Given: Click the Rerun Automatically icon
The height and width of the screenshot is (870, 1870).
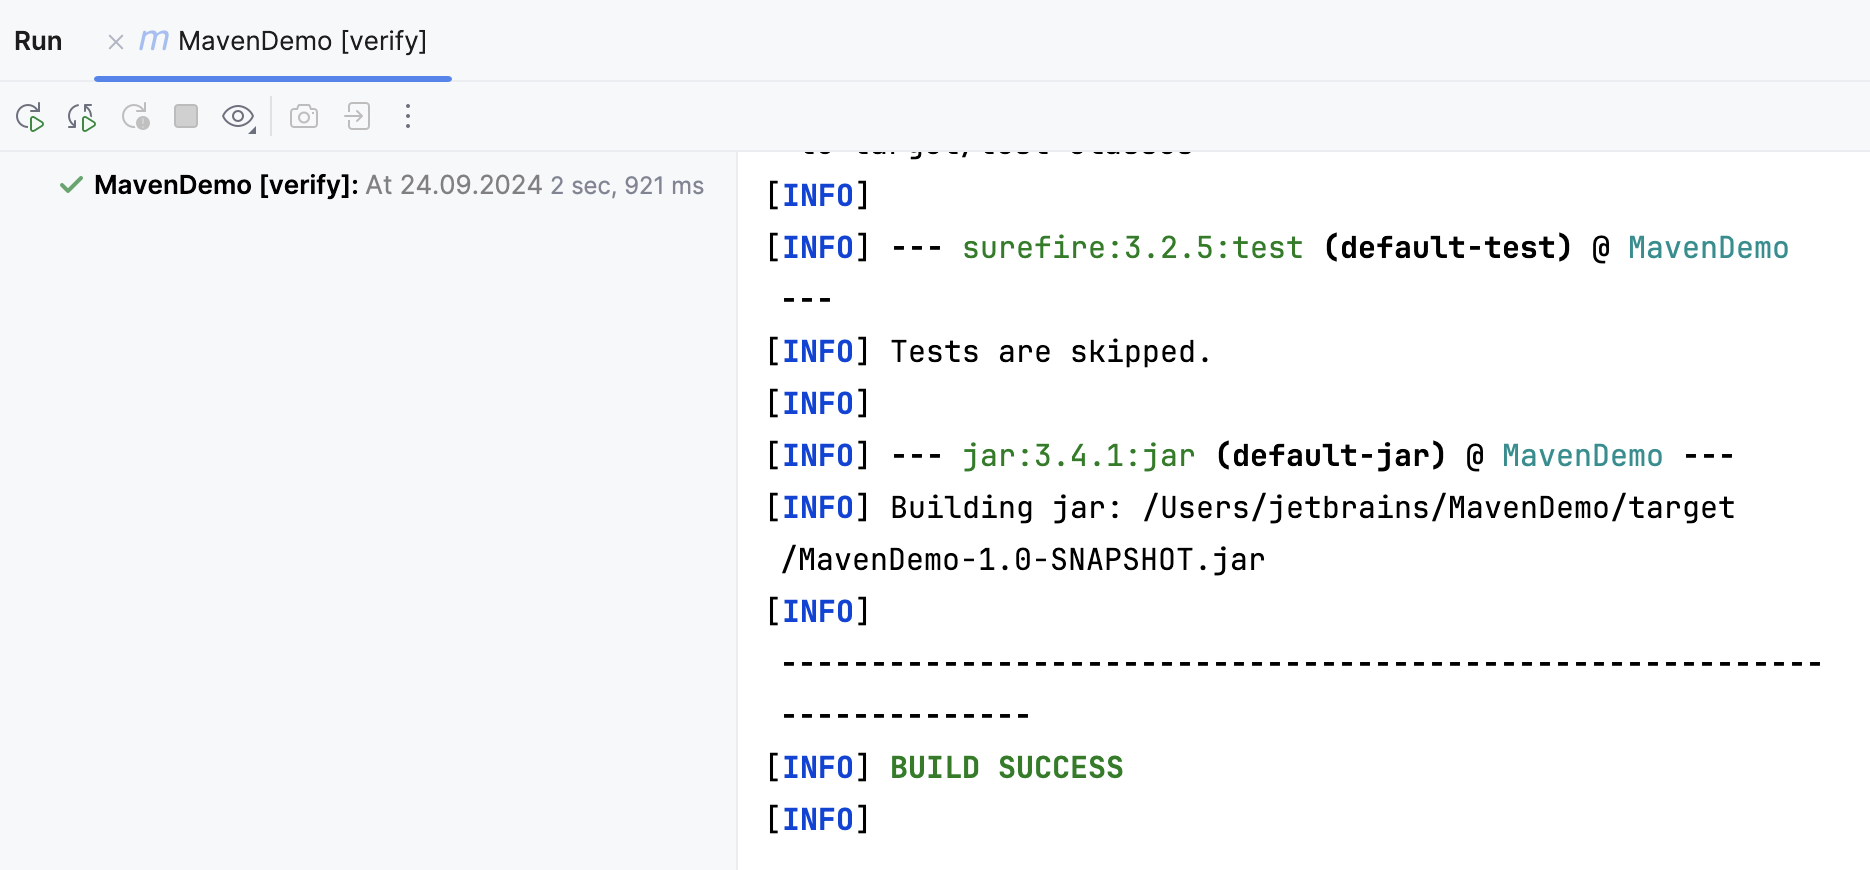Looking at the screenshot, I should click(x=82, y=117).
